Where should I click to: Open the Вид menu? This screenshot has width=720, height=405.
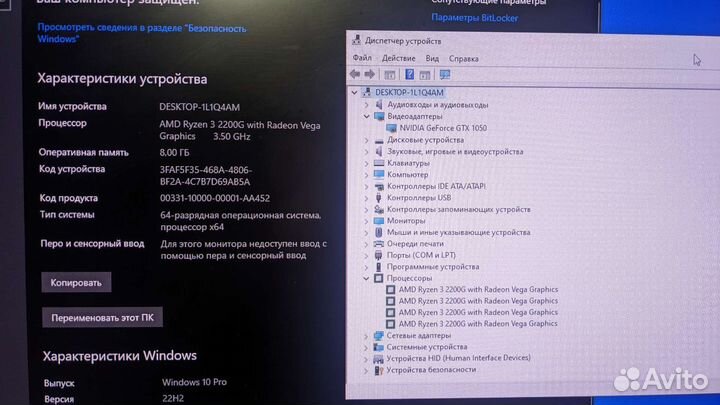coord(432,58)
